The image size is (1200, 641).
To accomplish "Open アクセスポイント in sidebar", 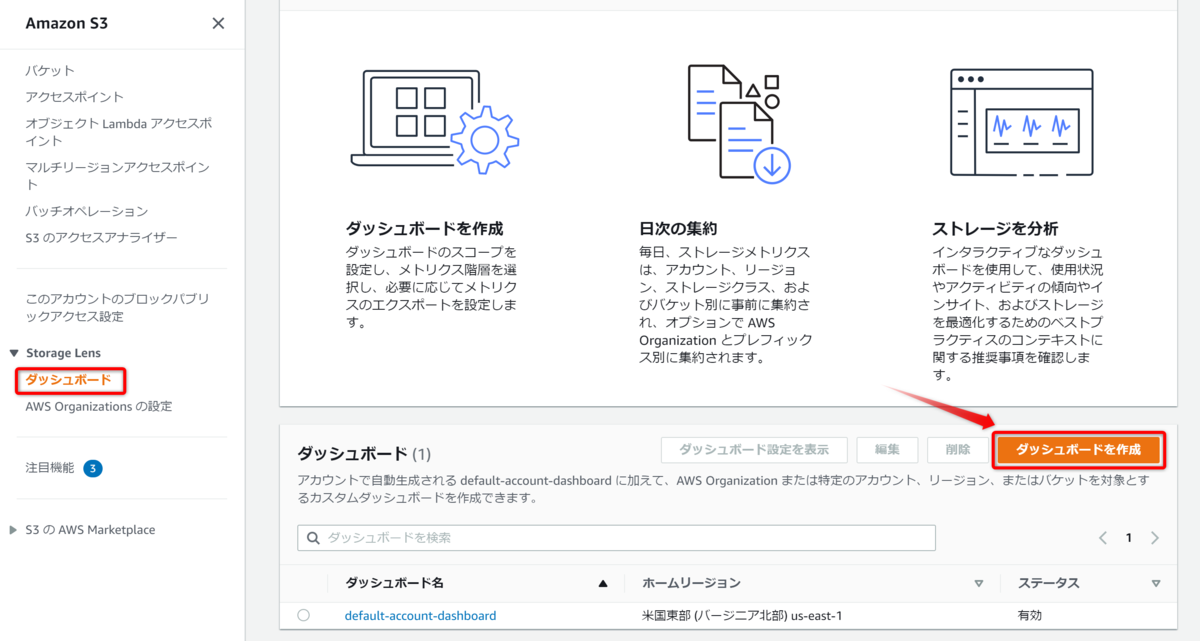I will (x=75, y=97).
